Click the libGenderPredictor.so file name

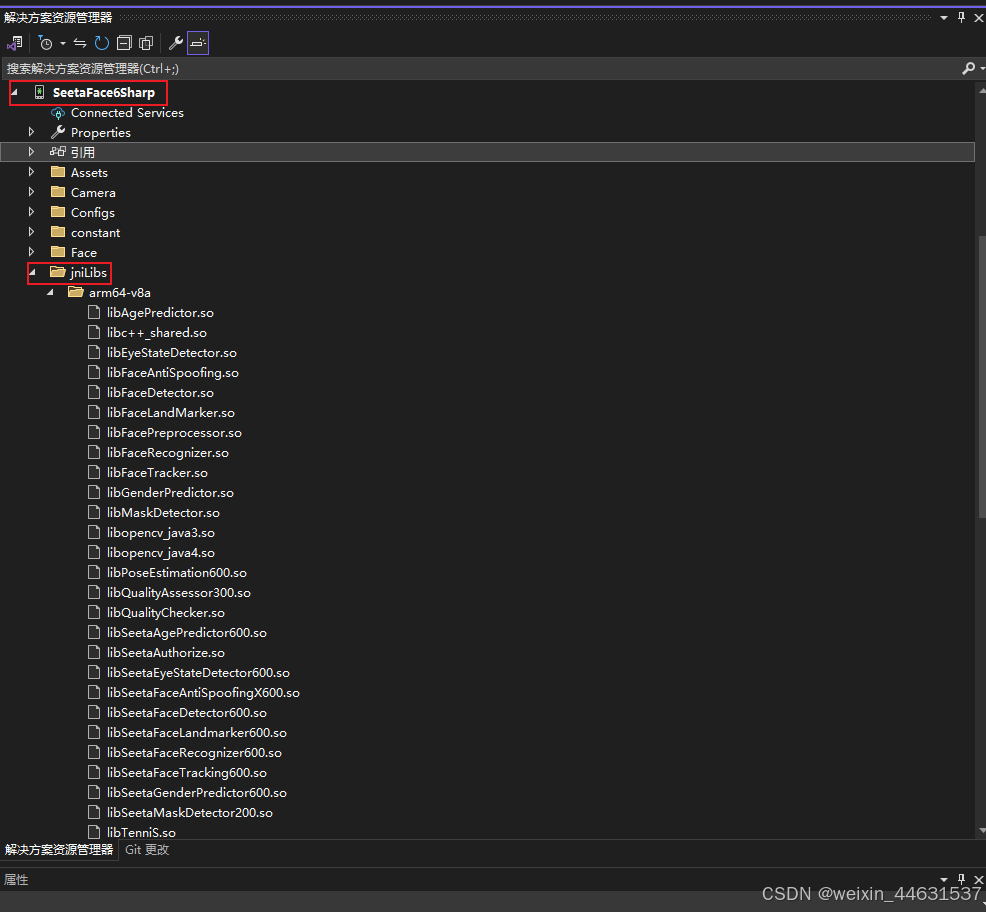click(170, 492)
